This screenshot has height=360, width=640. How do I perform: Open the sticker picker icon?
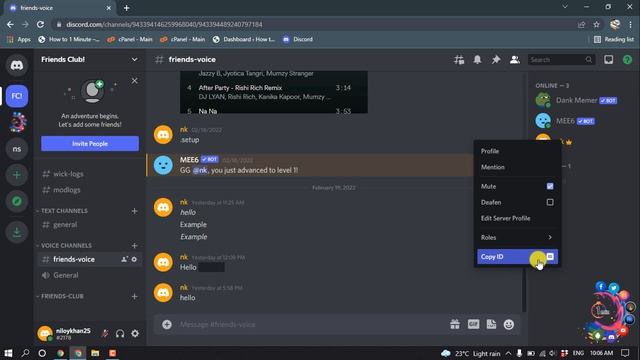click(x=491, y=324)
